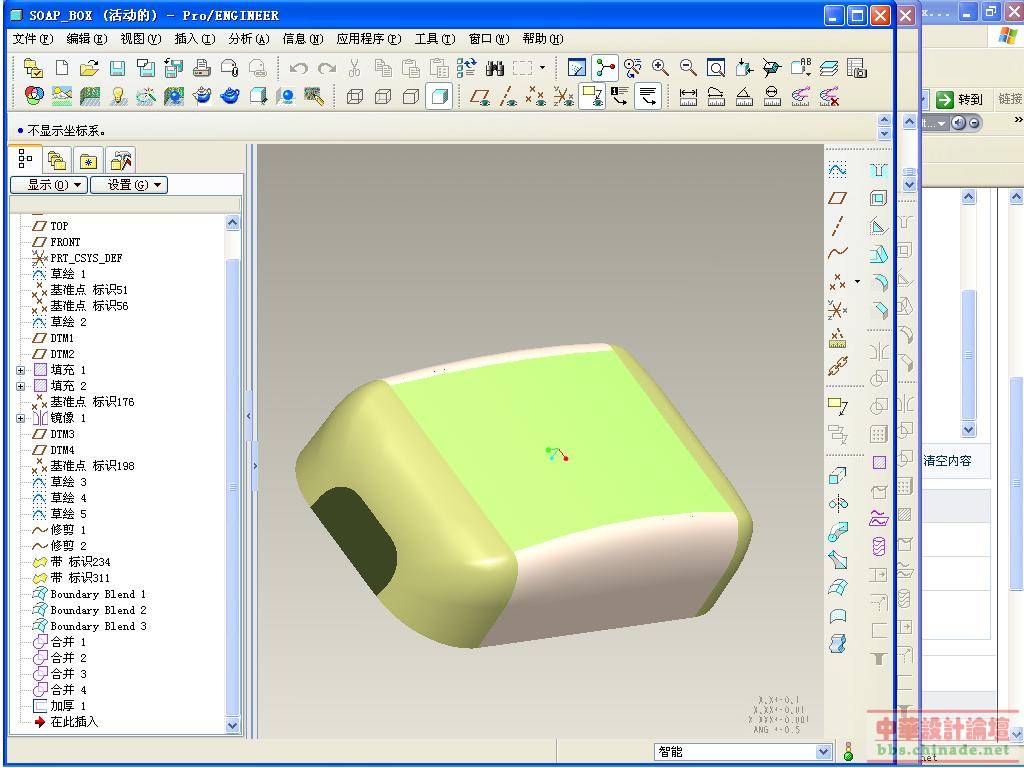Click the Print icon in toolbar
1024x768 pixels.
tap(201, 68)
